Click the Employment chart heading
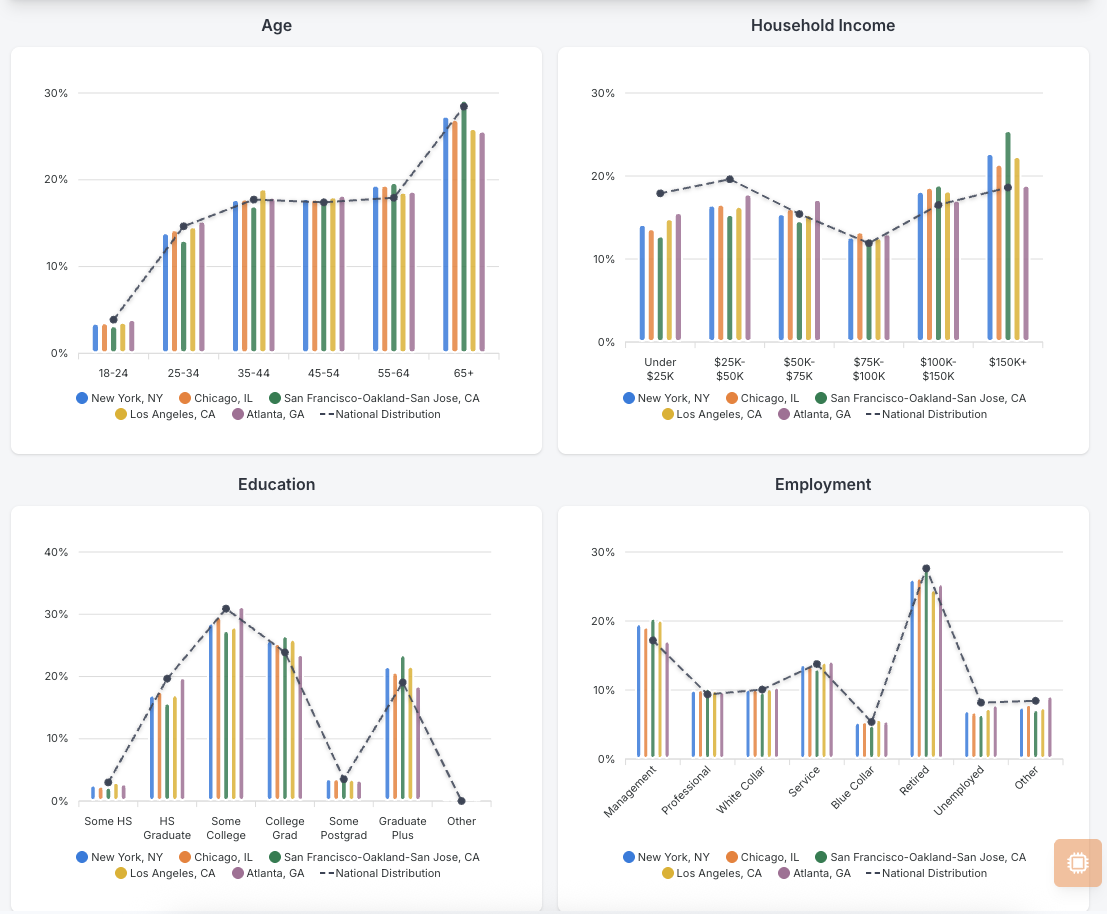1107x914 pixels. tap(822, 484)
